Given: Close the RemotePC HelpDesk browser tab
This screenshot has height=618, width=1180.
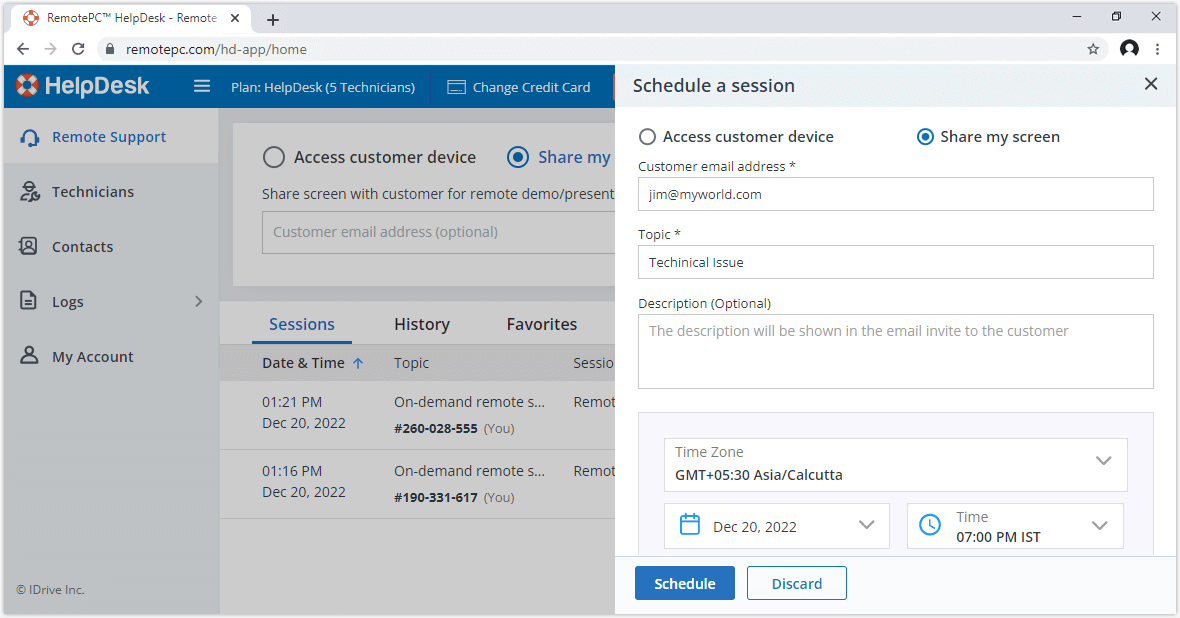Looking at the screenshot, I should pos(235,18).
